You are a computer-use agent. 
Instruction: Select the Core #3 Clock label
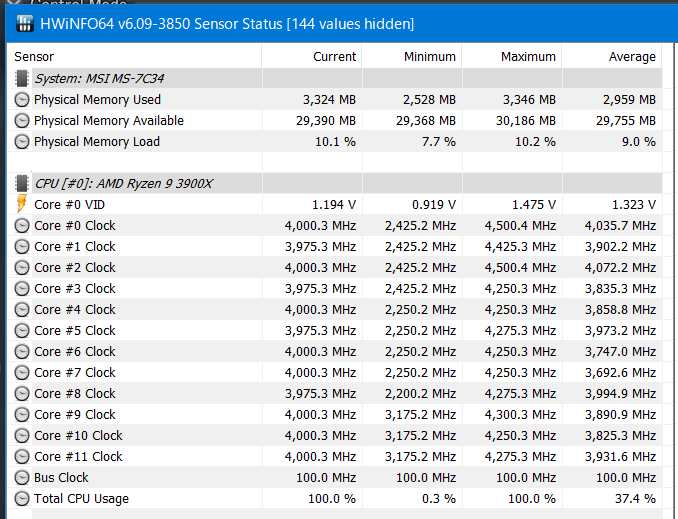click(x=75, y=288)
